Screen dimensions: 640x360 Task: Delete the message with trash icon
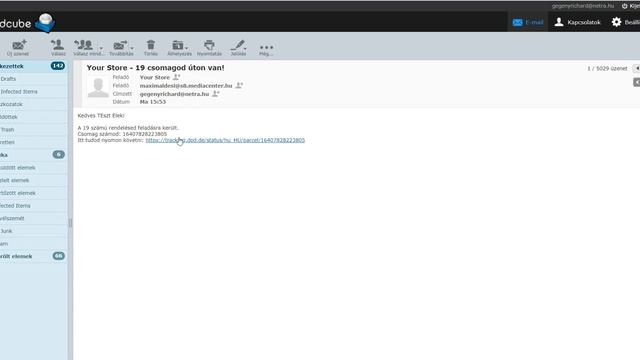tap(151, 48)
